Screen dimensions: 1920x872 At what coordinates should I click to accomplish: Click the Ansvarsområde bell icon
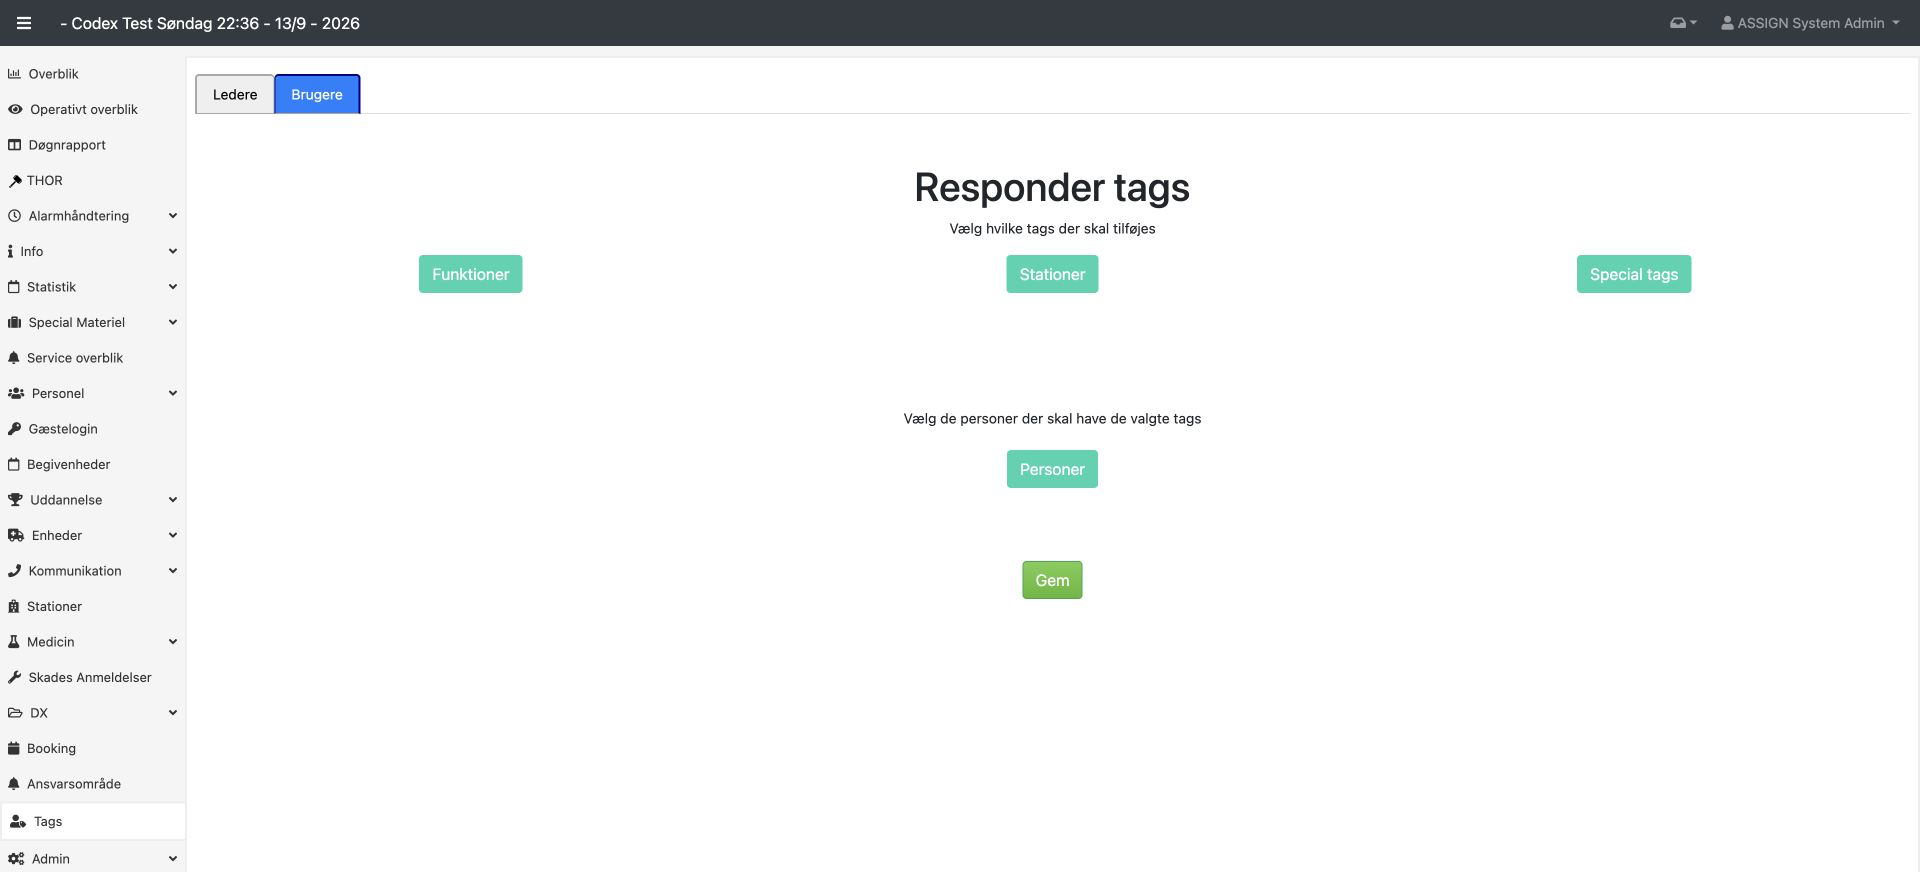coord(14,784)
